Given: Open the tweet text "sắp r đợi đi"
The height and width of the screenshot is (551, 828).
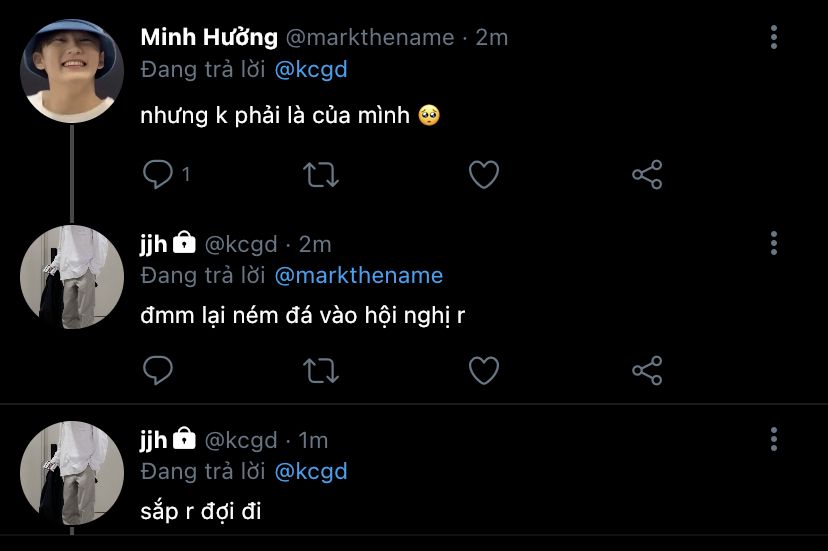Looking at the screenshot, I should [x=201, y=513].
